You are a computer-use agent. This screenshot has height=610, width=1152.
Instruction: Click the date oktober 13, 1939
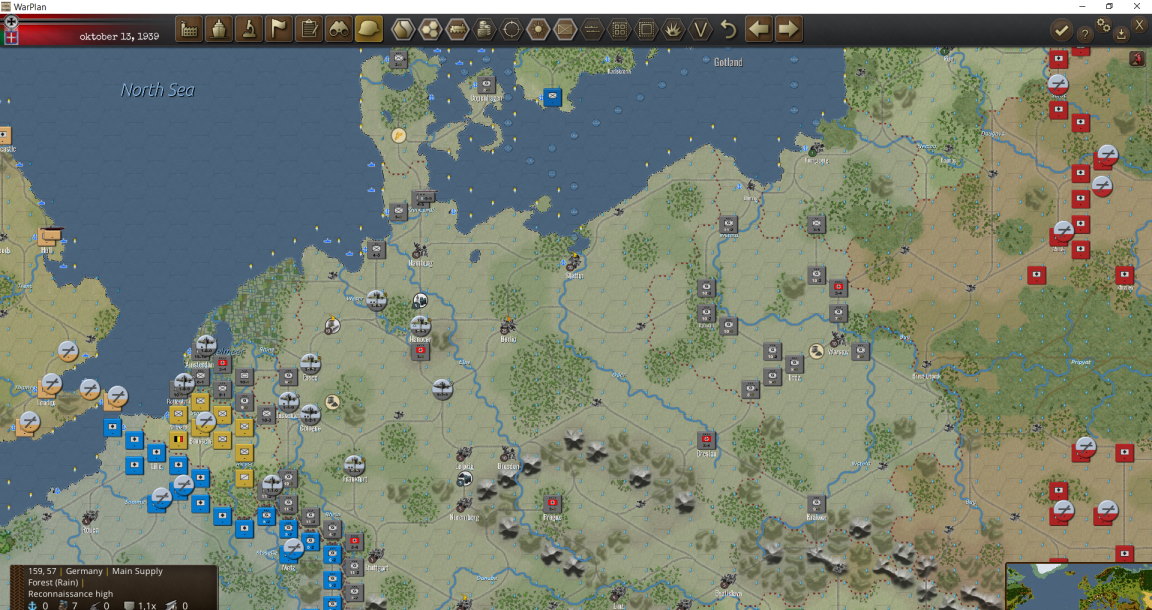click(119, 36)
